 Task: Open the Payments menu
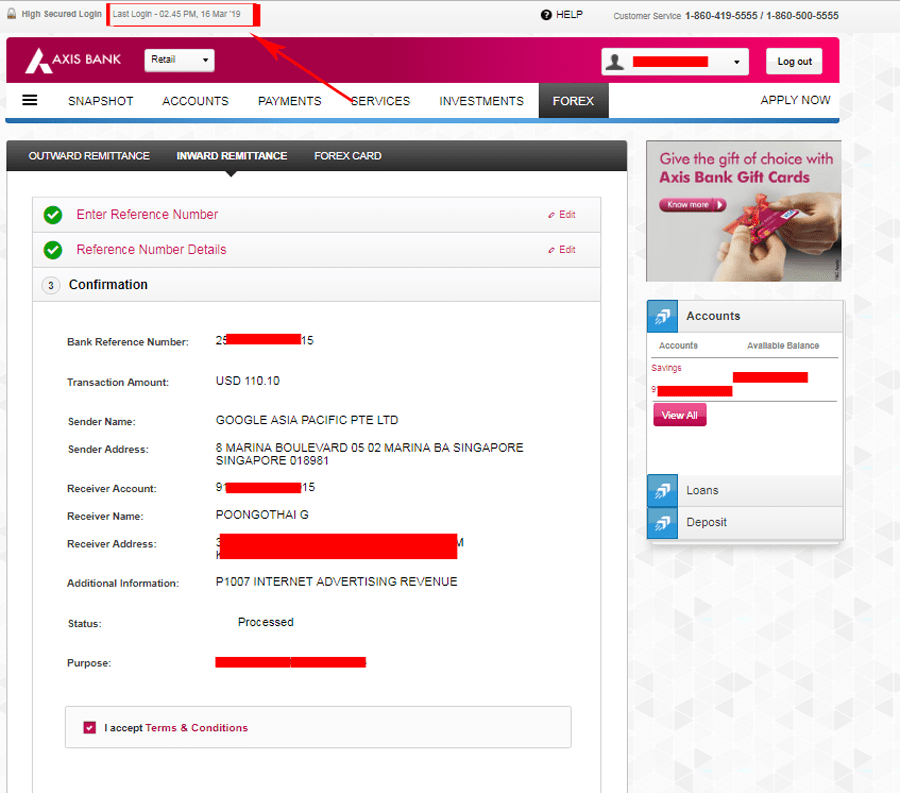point(289,101)
